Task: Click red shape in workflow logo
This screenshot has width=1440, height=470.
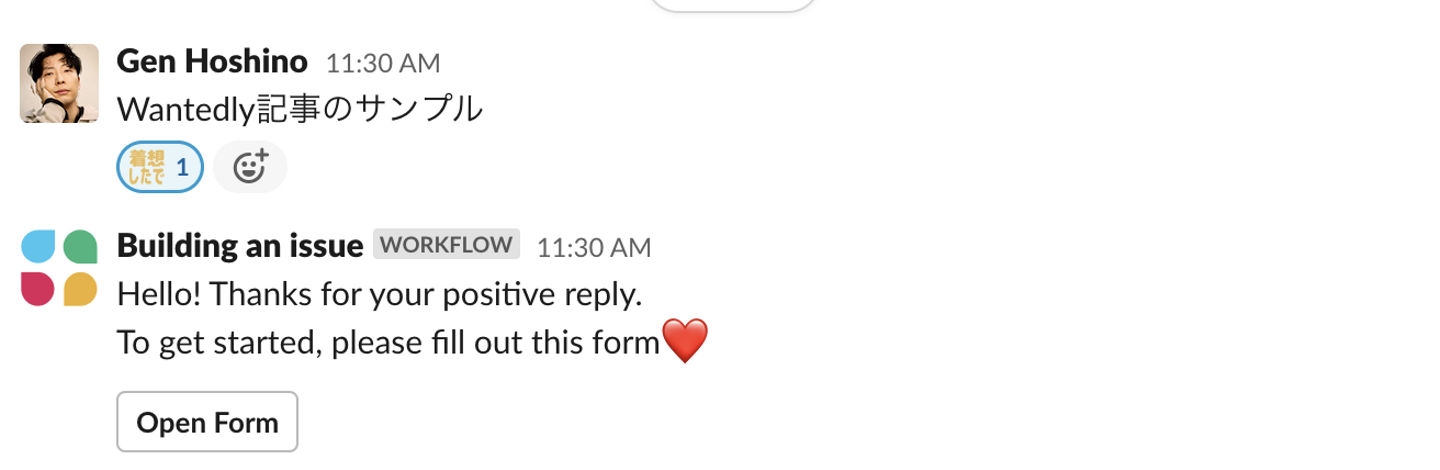Action: click(38, 288)
